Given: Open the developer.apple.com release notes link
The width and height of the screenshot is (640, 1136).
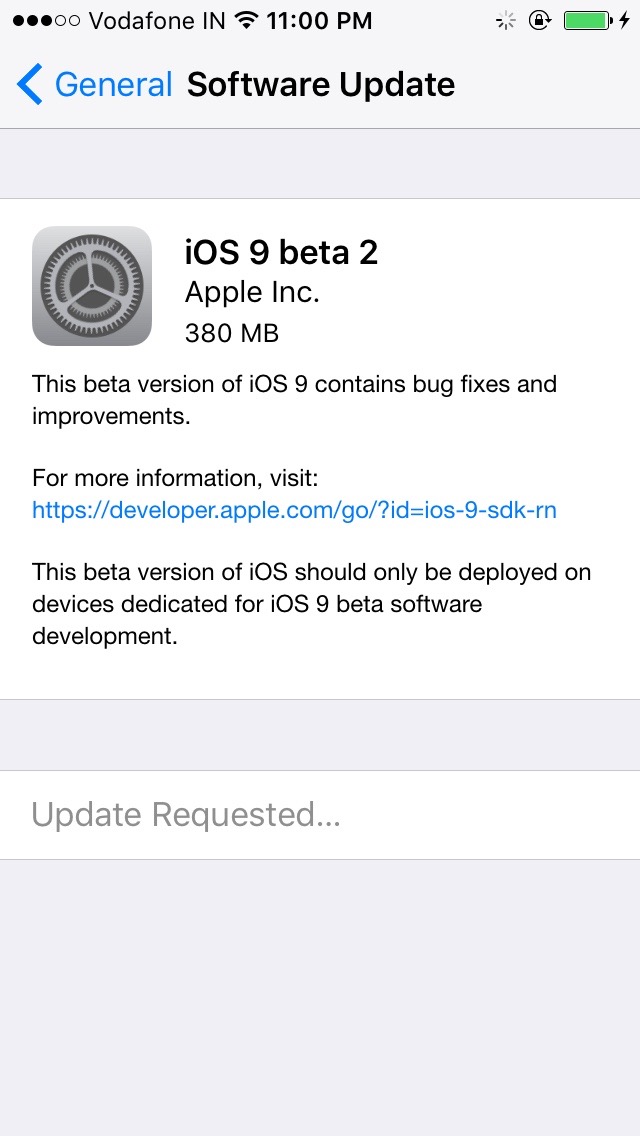Looking at the screenshot, I should coord(294,511).
